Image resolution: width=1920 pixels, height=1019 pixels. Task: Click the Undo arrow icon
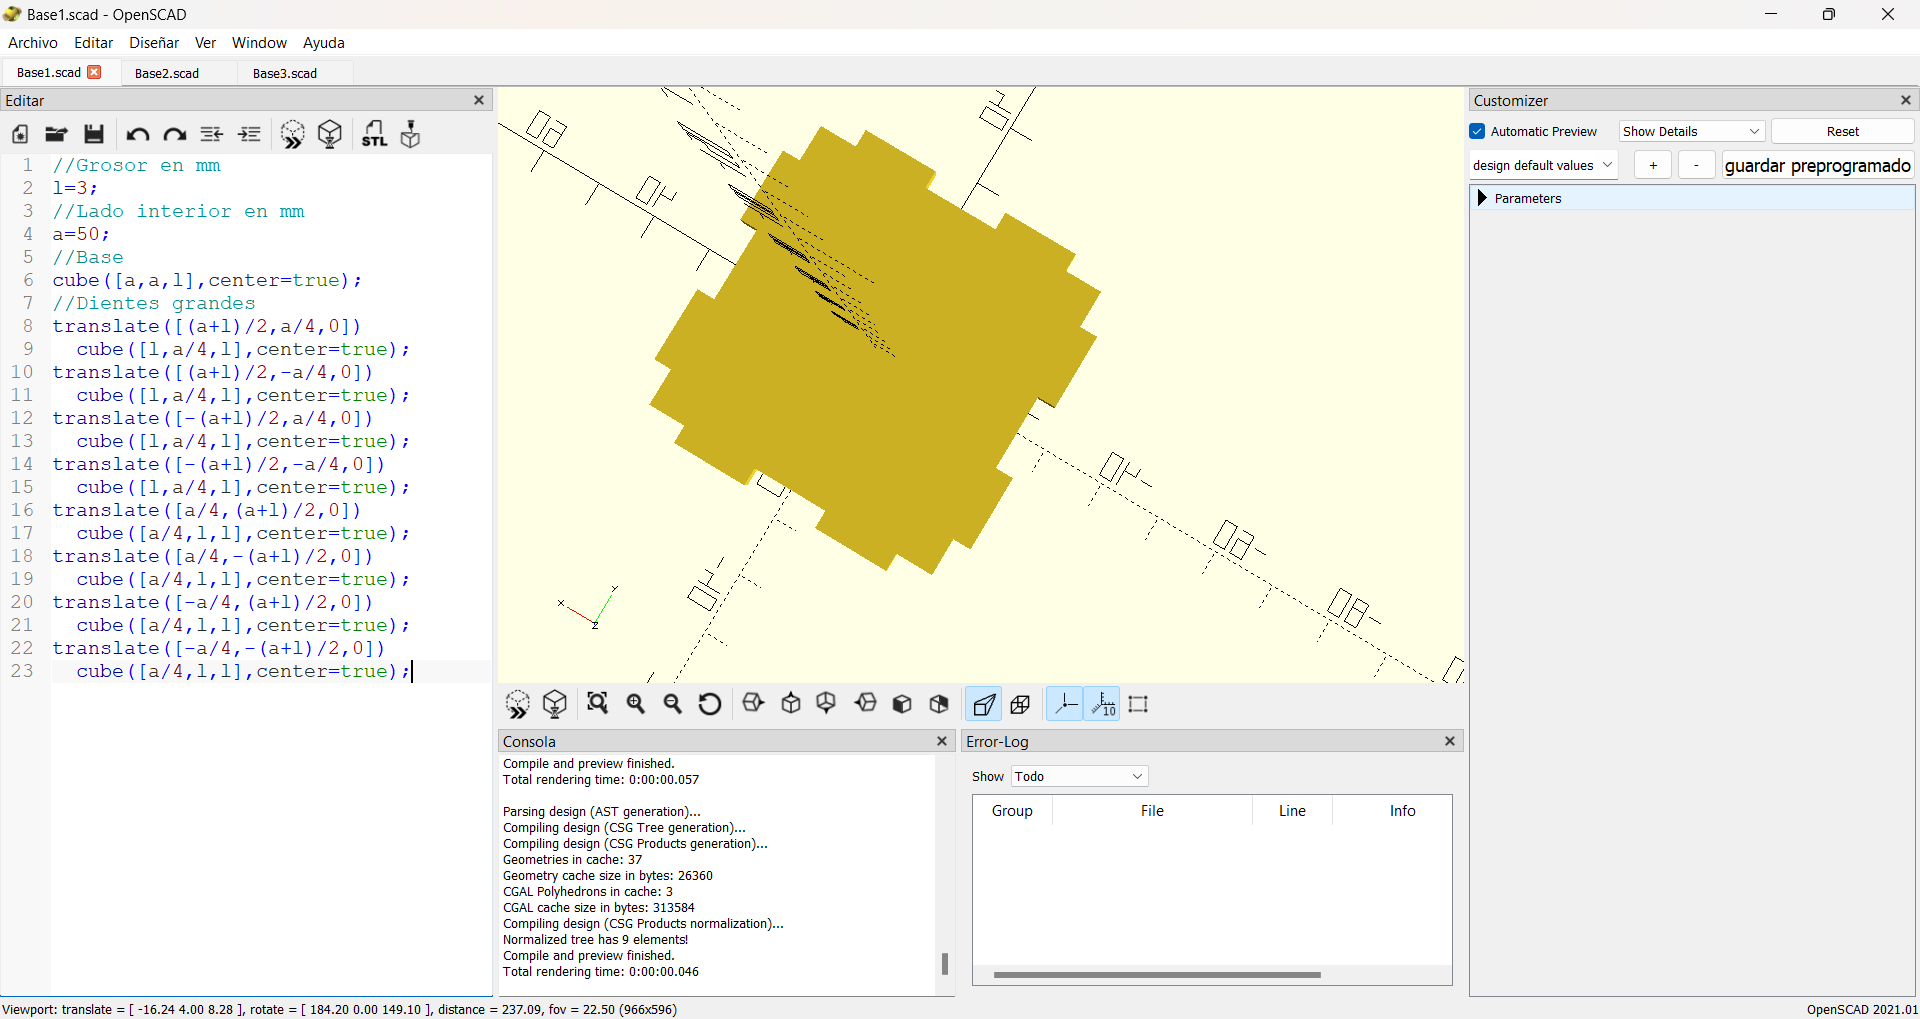tap(138, 134)
